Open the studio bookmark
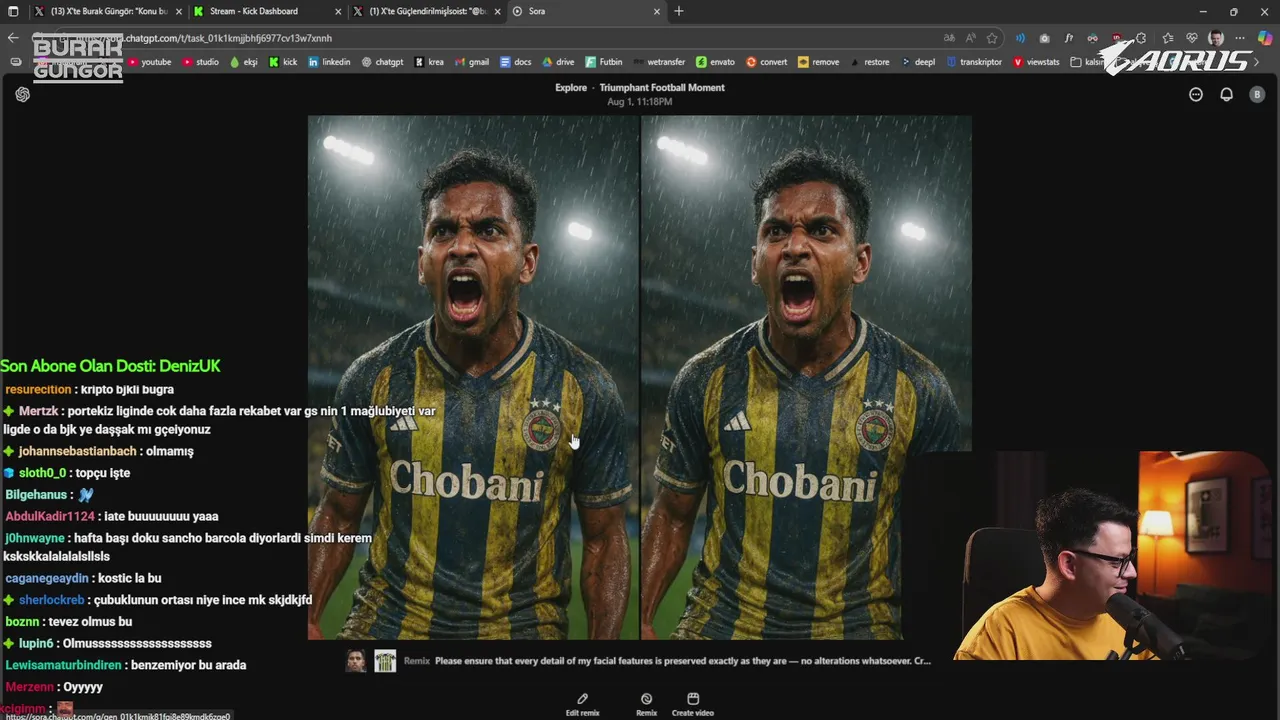1280x720 pixels. click(200, 62)
